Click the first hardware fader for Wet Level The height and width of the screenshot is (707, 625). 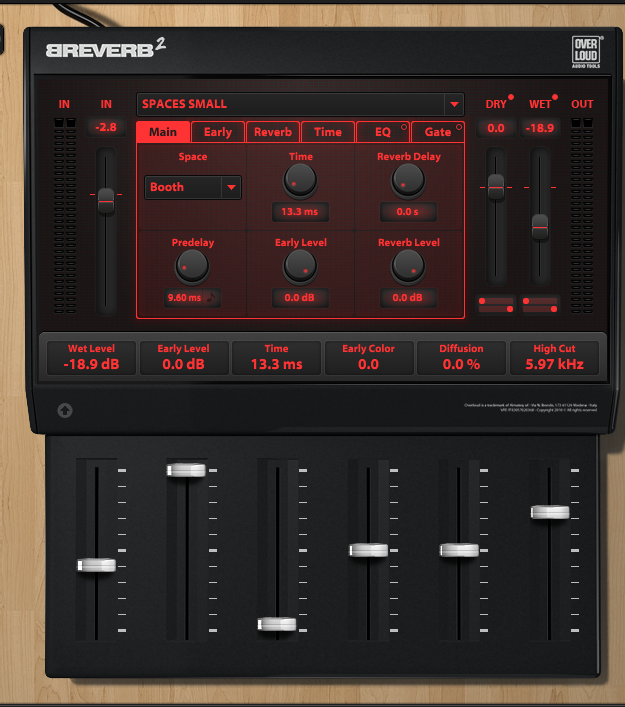tap(97, 565)
